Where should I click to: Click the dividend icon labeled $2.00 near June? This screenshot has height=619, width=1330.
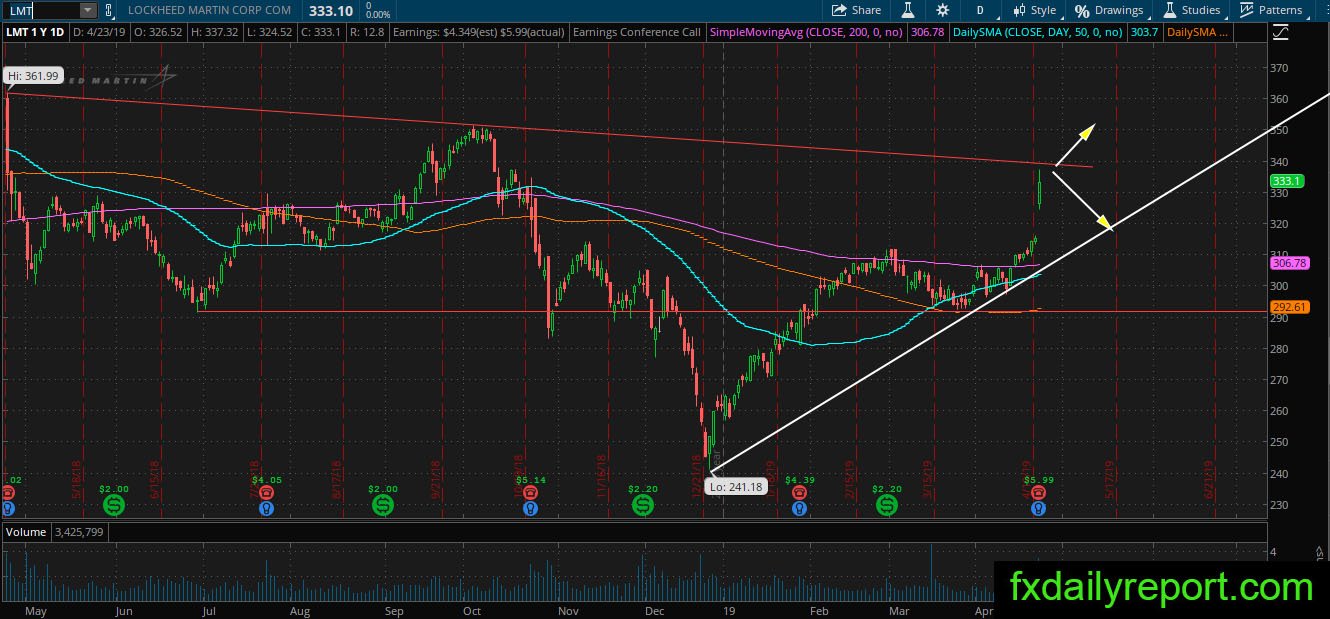click(x=114, y=506)
